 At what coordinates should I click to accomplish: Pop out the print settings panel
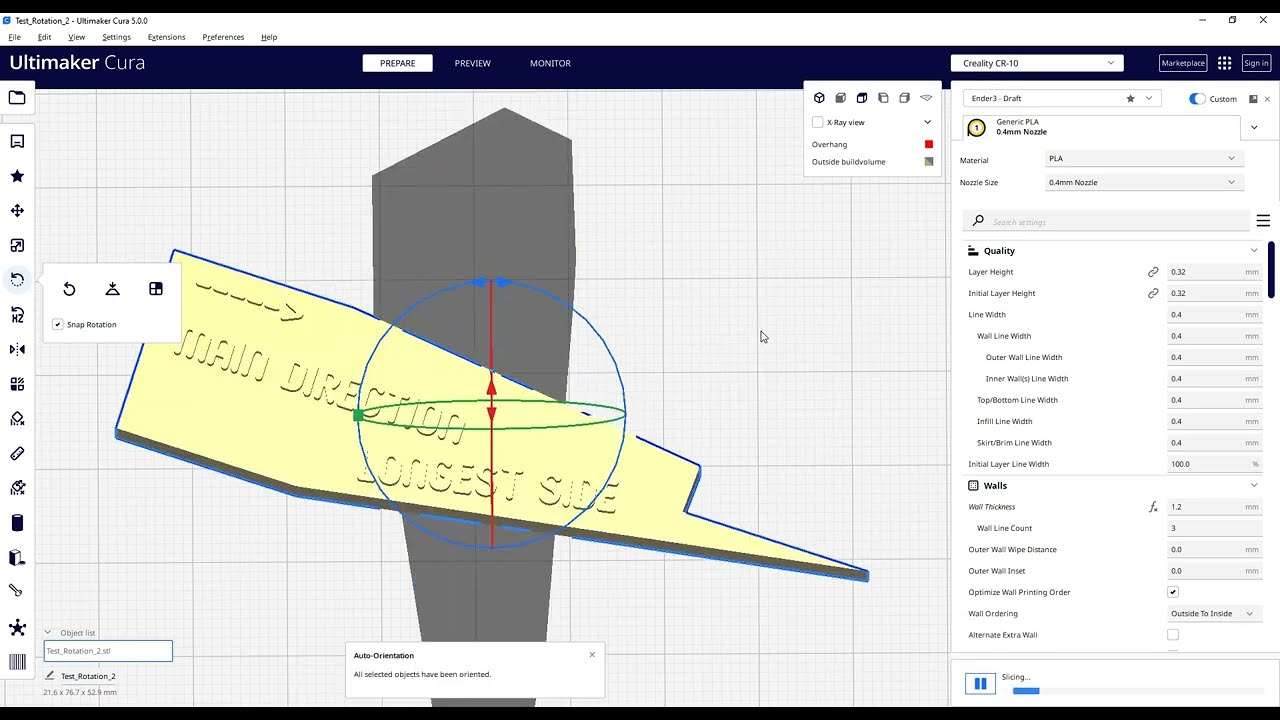(1253, 99)
